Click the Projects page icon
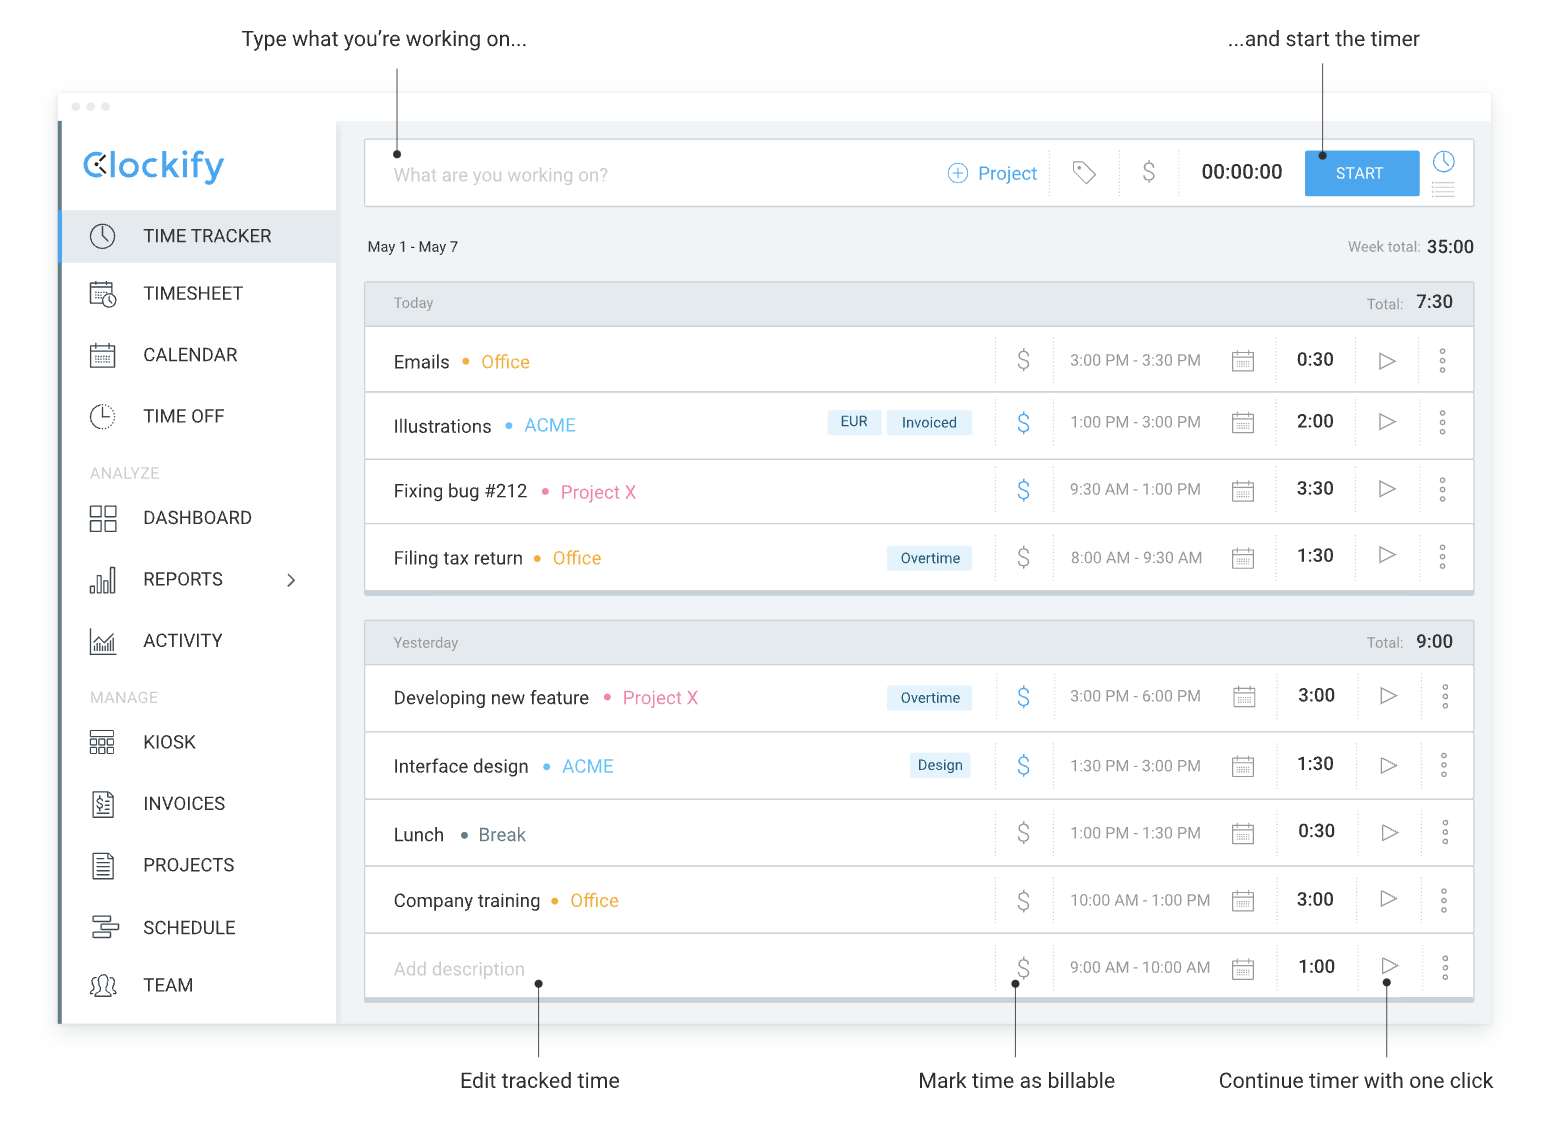 coord(103,866)
